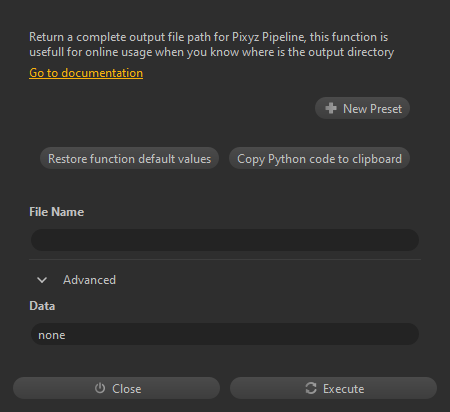The height and width of the screenshot is (412, 450).
Task: Click the "none" value in the Data box
Action: click(52, 335)
